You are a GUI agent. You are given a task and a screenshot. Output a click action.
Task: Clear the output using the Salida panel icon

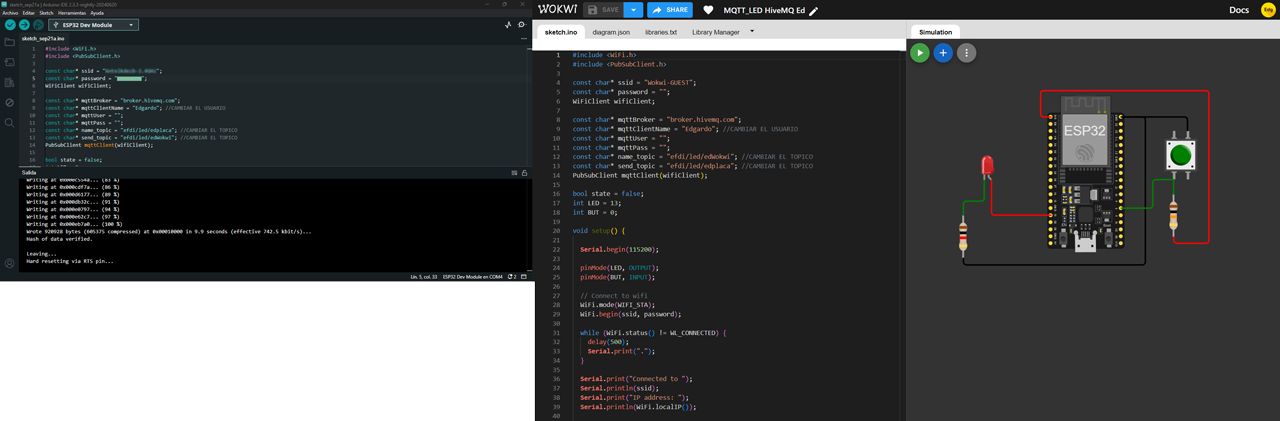click(515, 173)
